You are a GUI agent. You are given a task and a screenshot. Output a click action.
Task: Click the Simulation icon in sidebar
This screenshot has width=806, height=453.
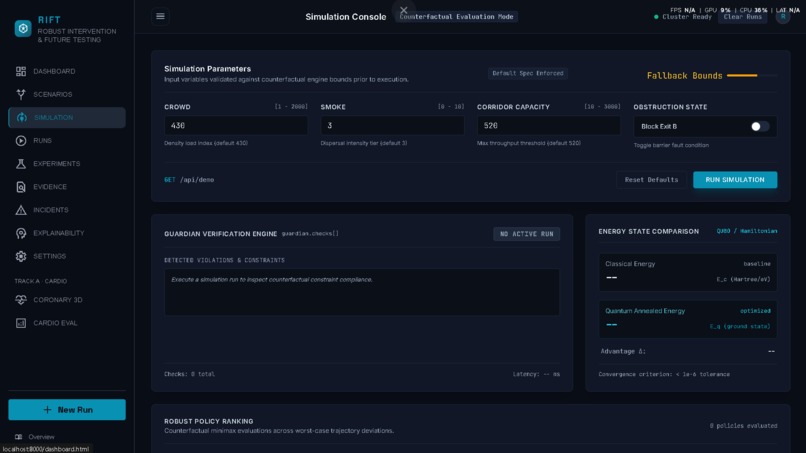pyautogui.click(x=22, y=118)
